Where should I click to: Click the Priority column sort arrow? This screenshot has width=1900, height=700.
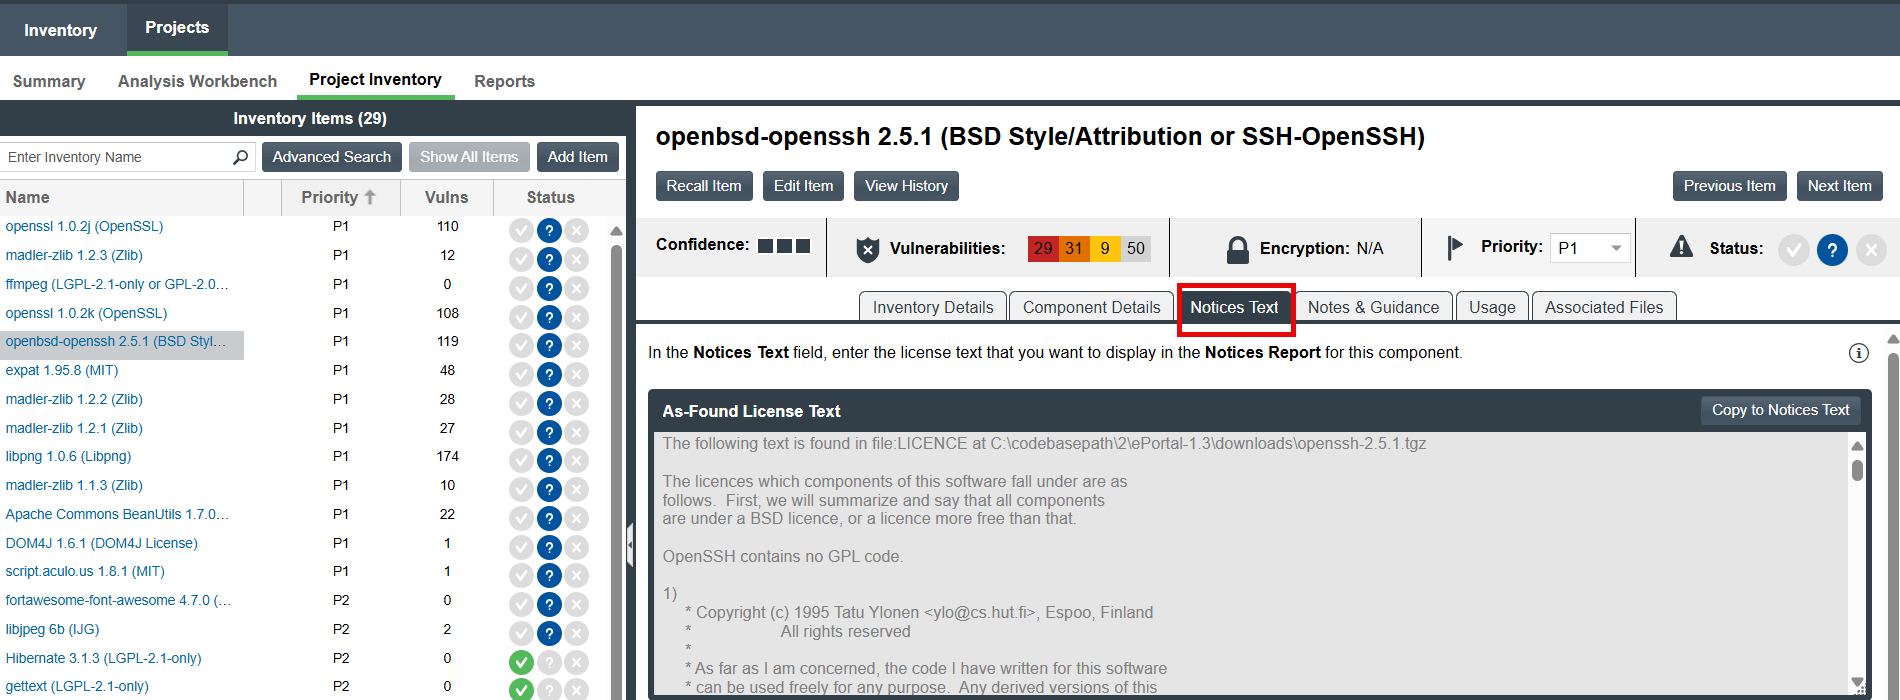370,197
